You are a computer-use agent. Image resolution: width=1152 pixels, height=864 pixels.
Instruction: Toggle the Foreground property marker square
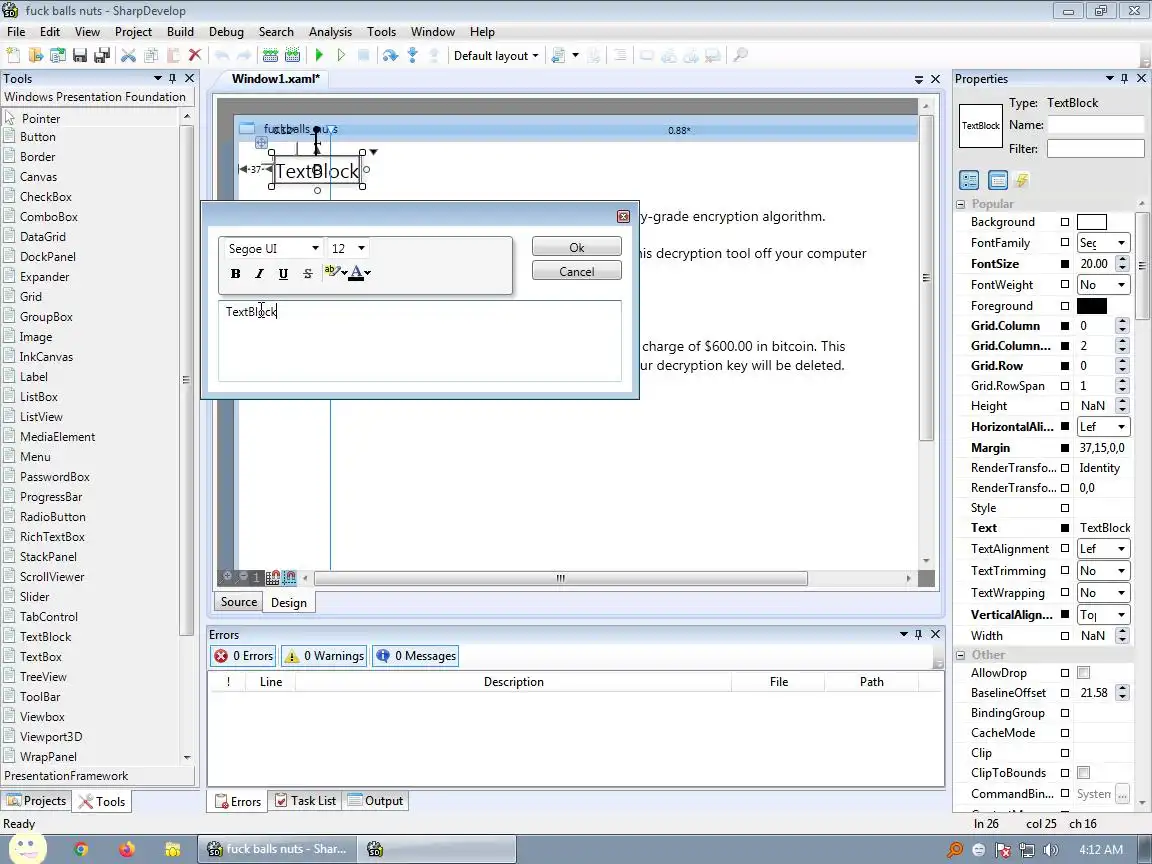click(1065, 306)
